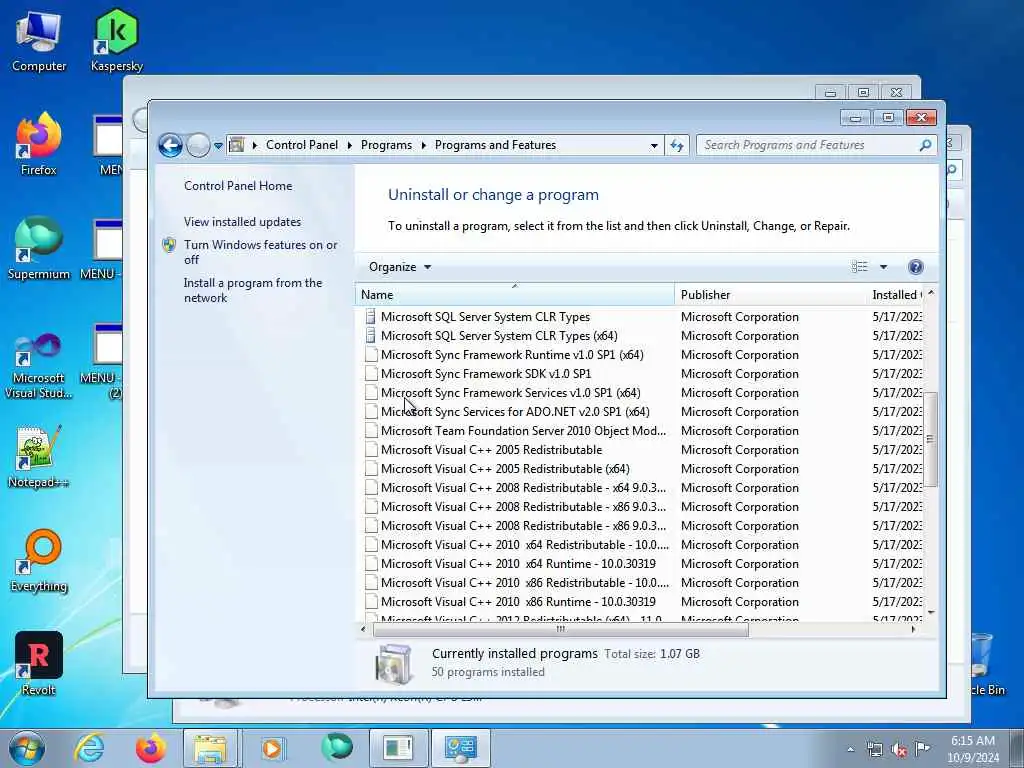This screenshot has width=1024, height=768.
Task: Click the list's scroll down arrow
Action: click(931, 612)
